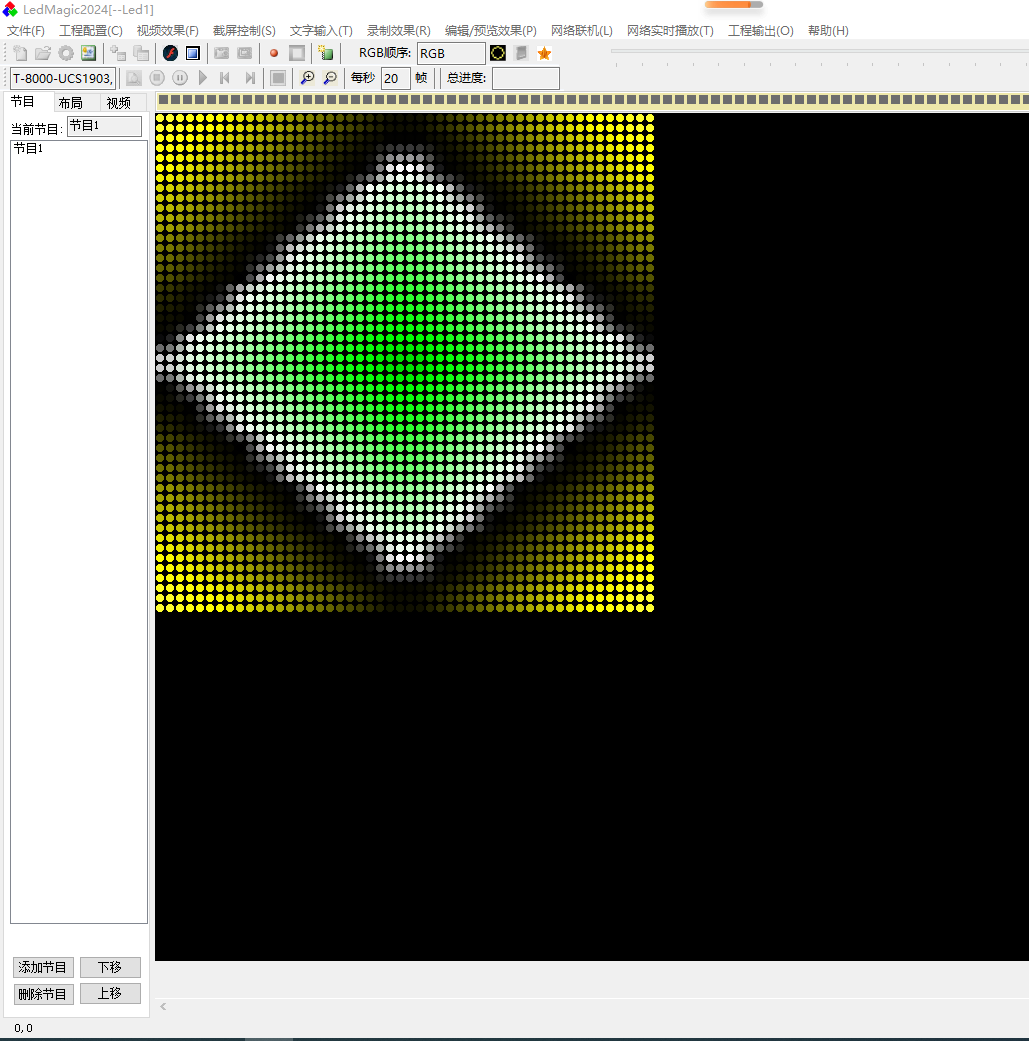Viewport: 1029px width, 1041px height.
Task: Click the zoom out magnifier icon
Action: 330,78
